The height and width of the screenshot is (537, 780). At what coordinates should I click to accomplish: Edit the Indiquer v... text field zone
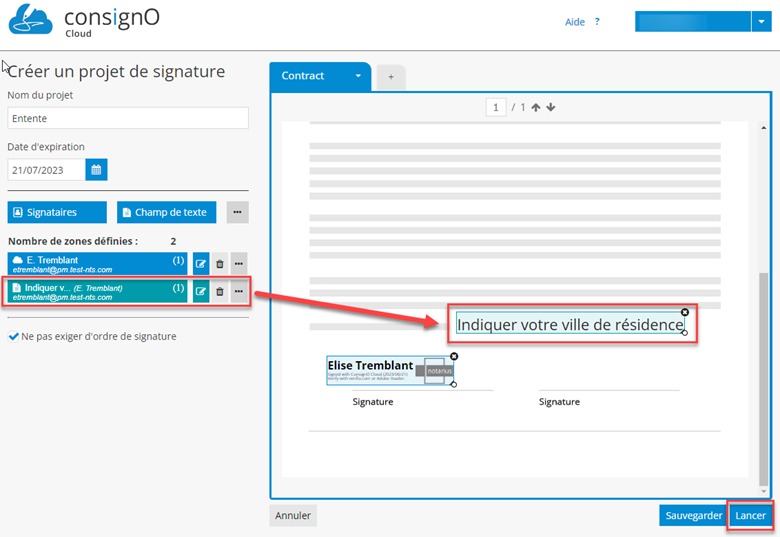pos(201,291)
